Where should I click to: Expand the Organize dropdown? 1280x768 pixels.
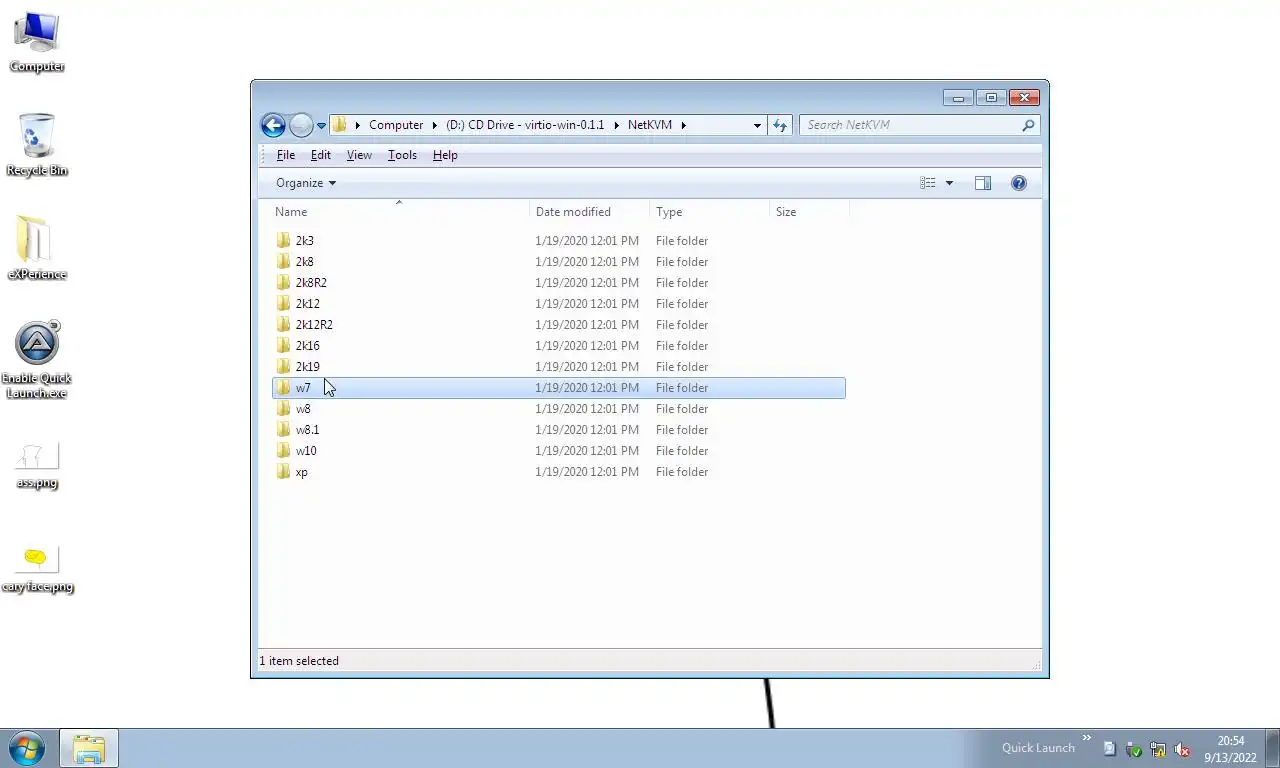(x=306, y=183)
